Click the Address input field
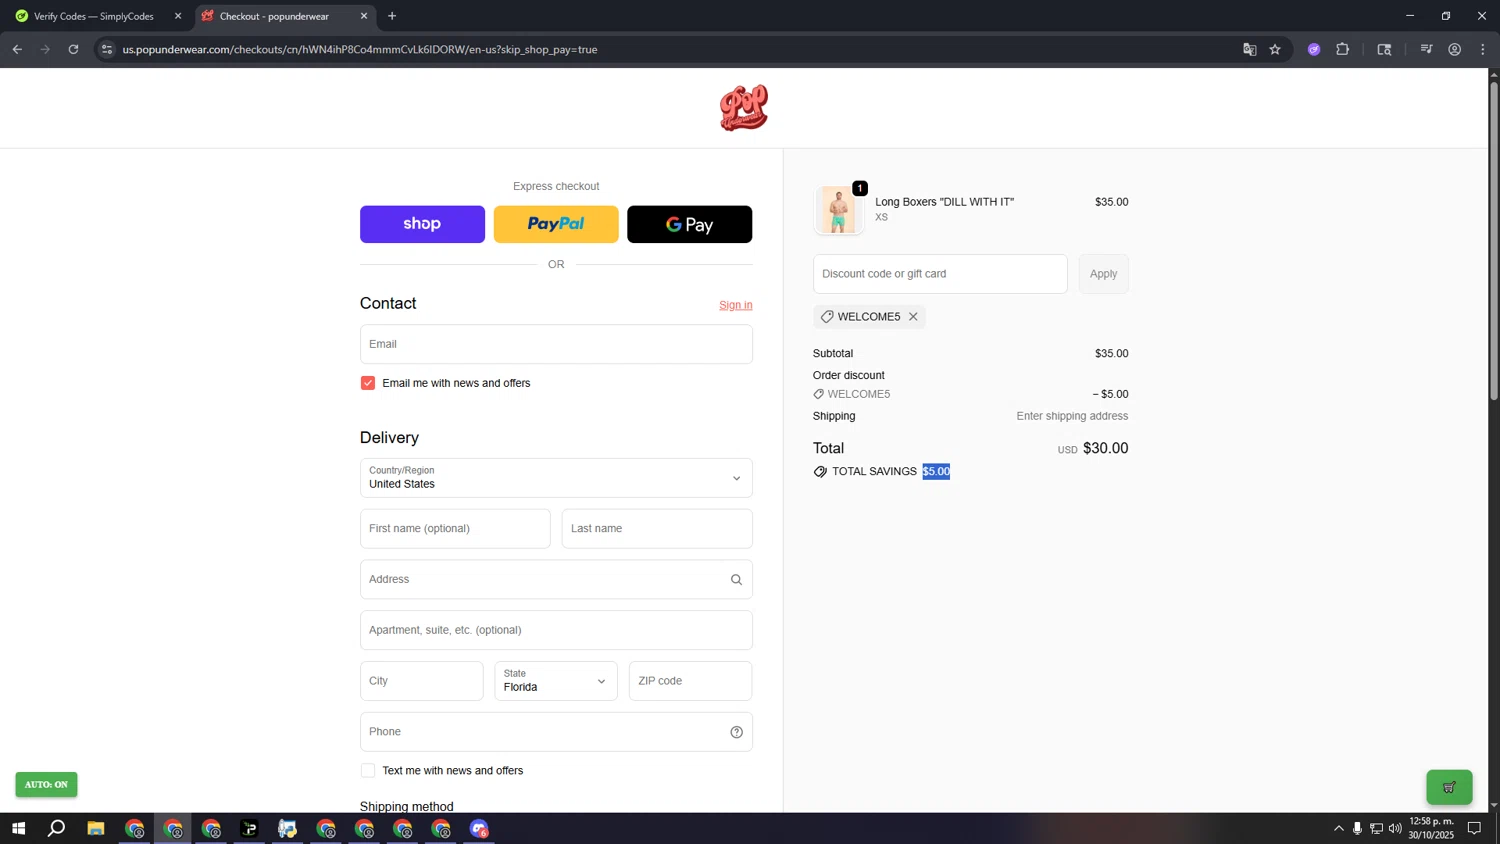This screenshot has width=1500, height=844. coord(556,580)
